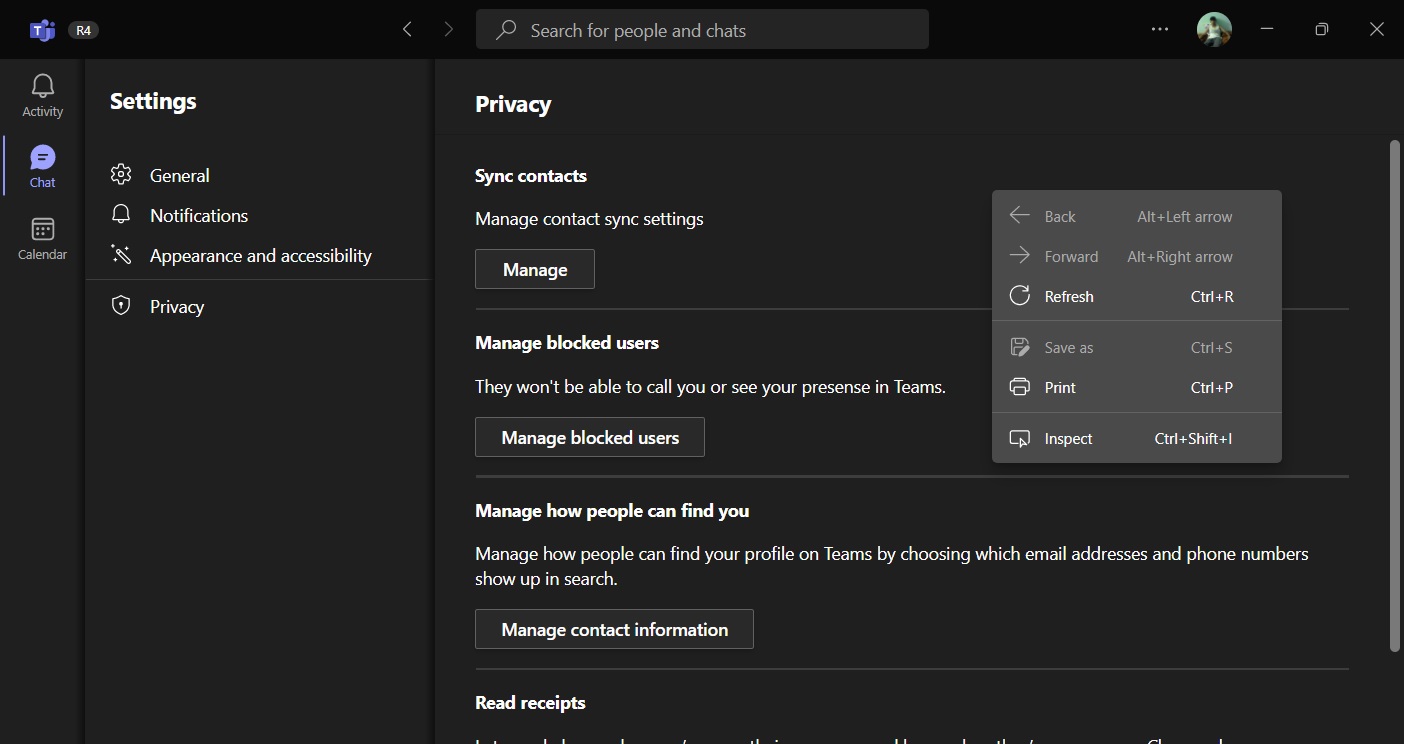This screenshot has width=1404, height=744.
Task: Choose Back Alt+Left arrow from context menu
Action: point(1136,216)
